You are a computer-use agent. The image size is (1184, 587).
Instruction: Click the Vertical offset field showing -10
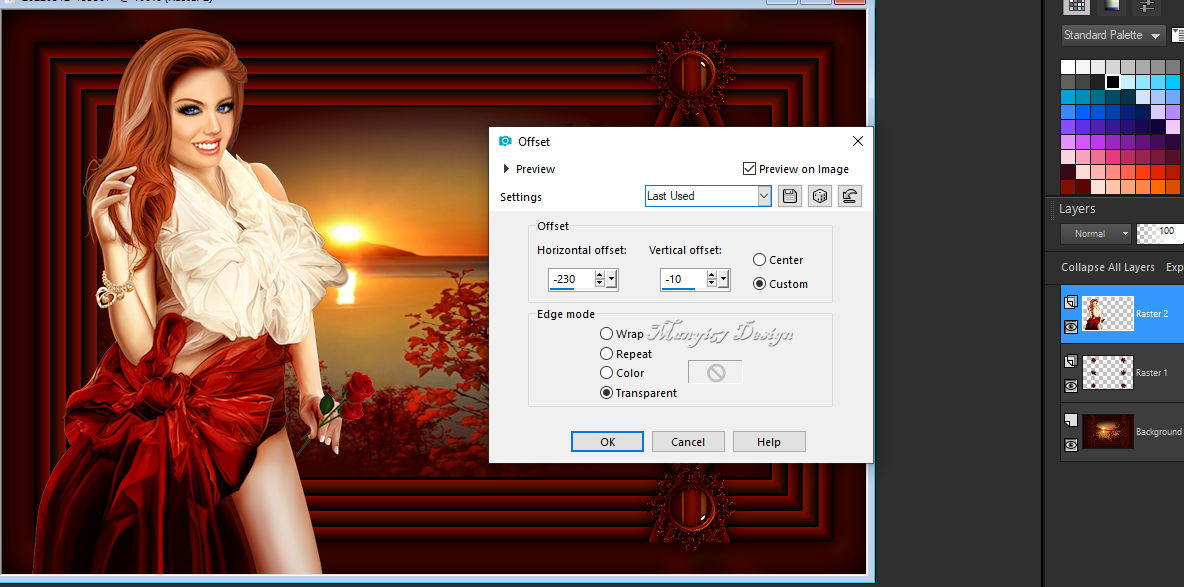[683, 280]
